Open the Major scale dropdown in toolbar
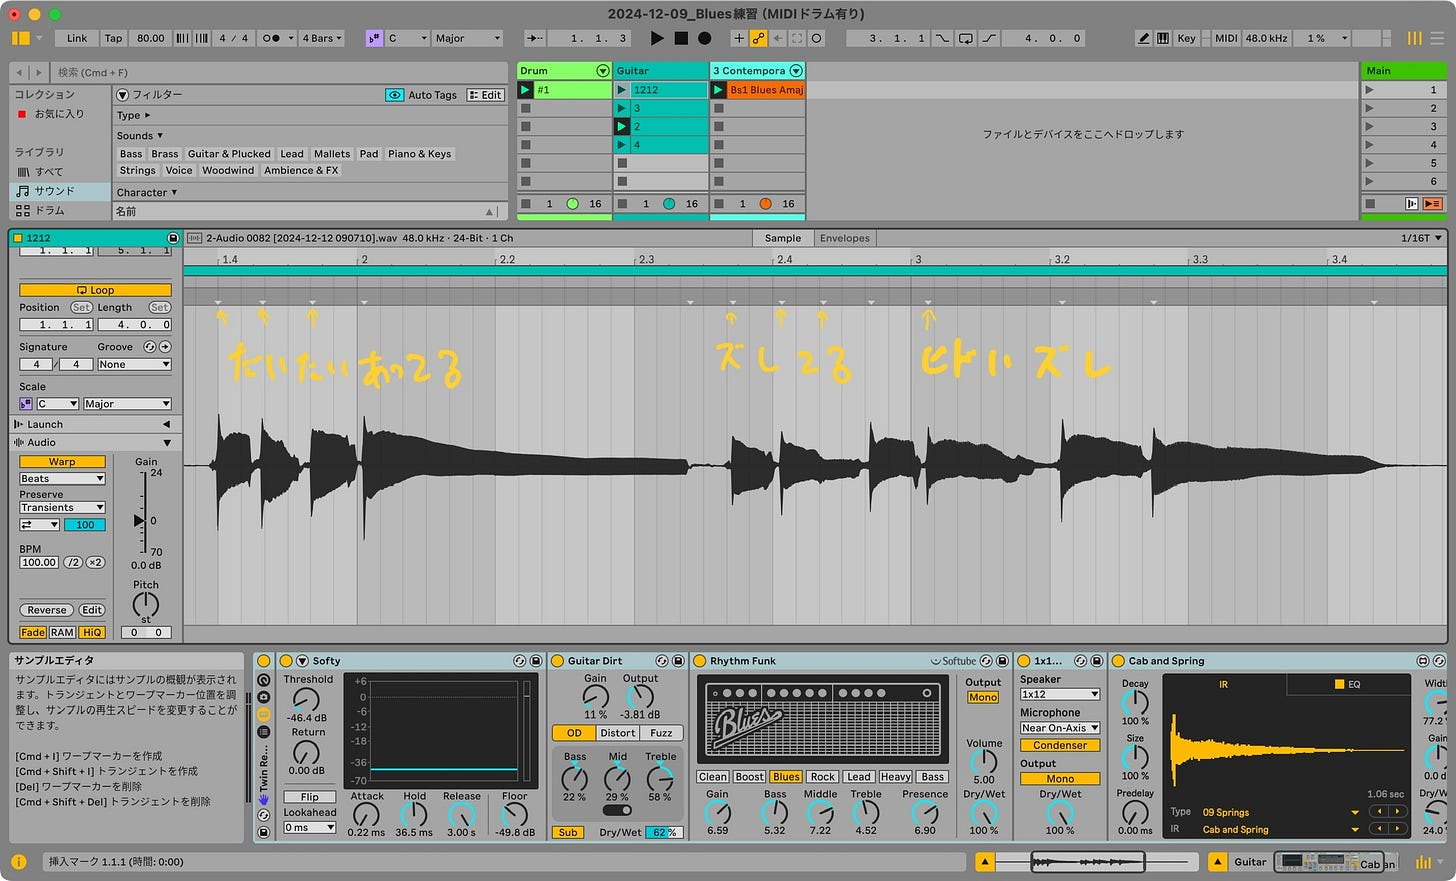This screenshot has width=1456, height=881. 467,38
